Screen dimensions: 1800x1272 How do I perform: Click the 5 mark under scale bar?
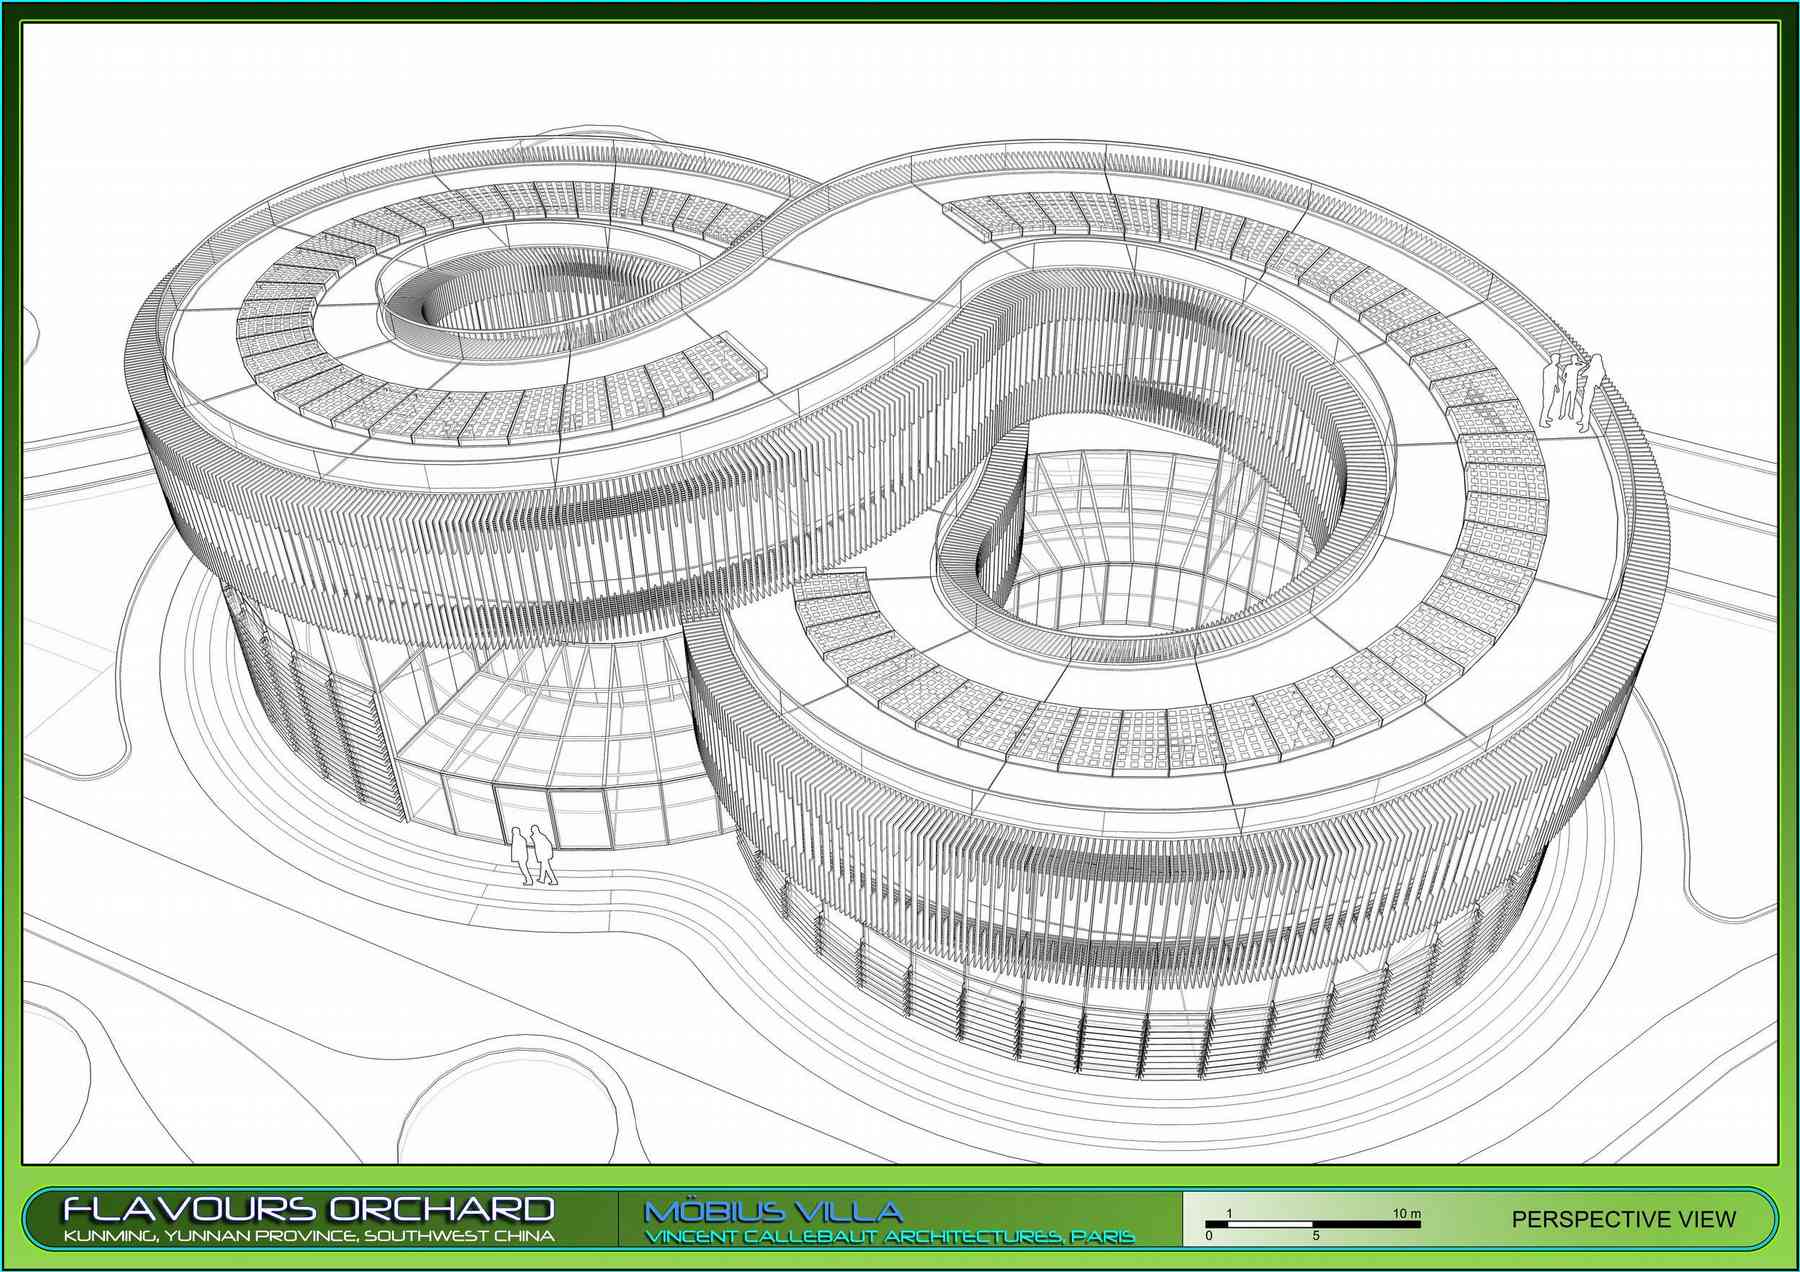(x=1315, y=1236)
